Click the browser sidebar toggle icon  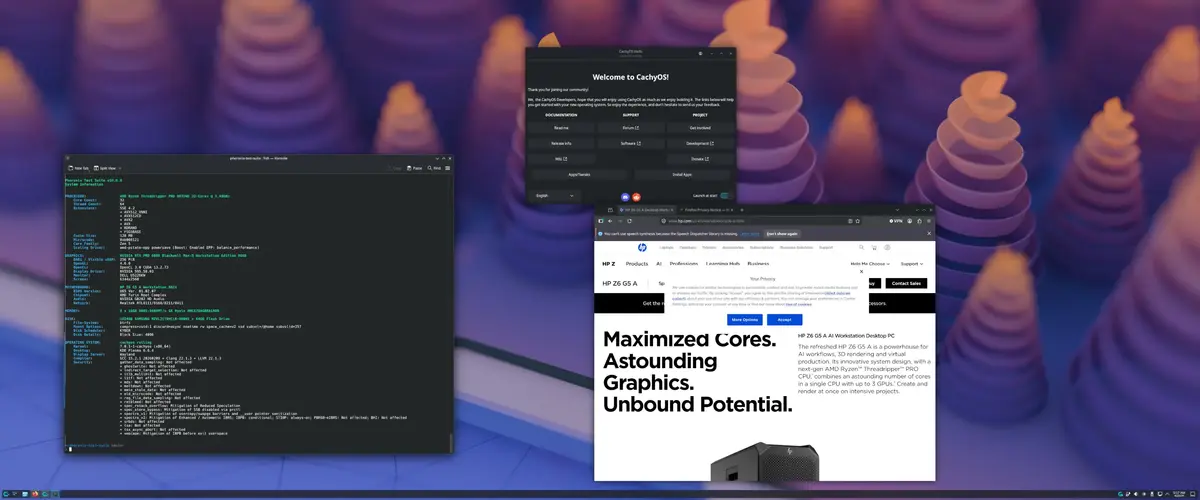click(x=601, y=221)
